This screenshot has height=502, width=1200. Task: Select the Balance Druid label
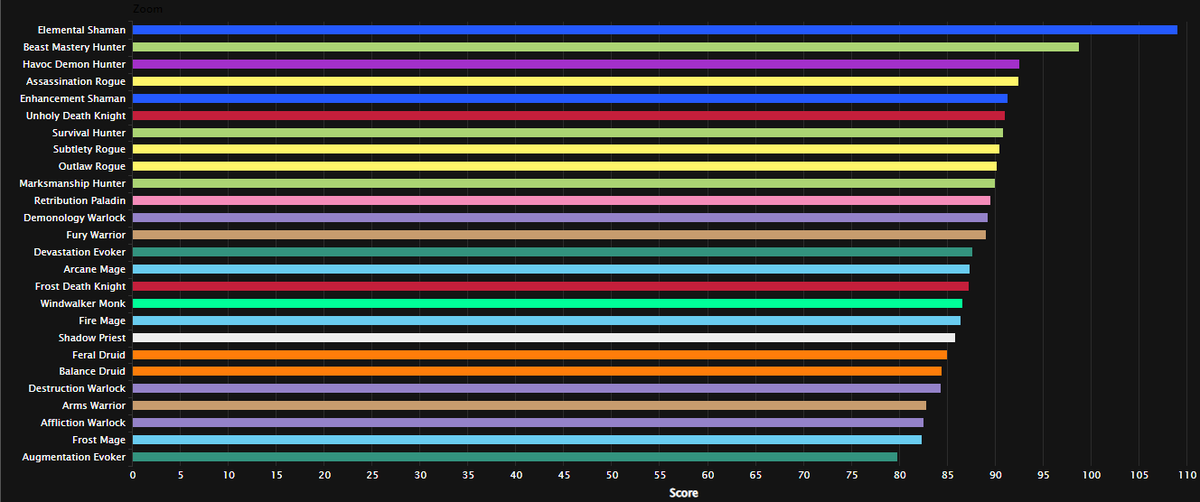pos(93,372)
